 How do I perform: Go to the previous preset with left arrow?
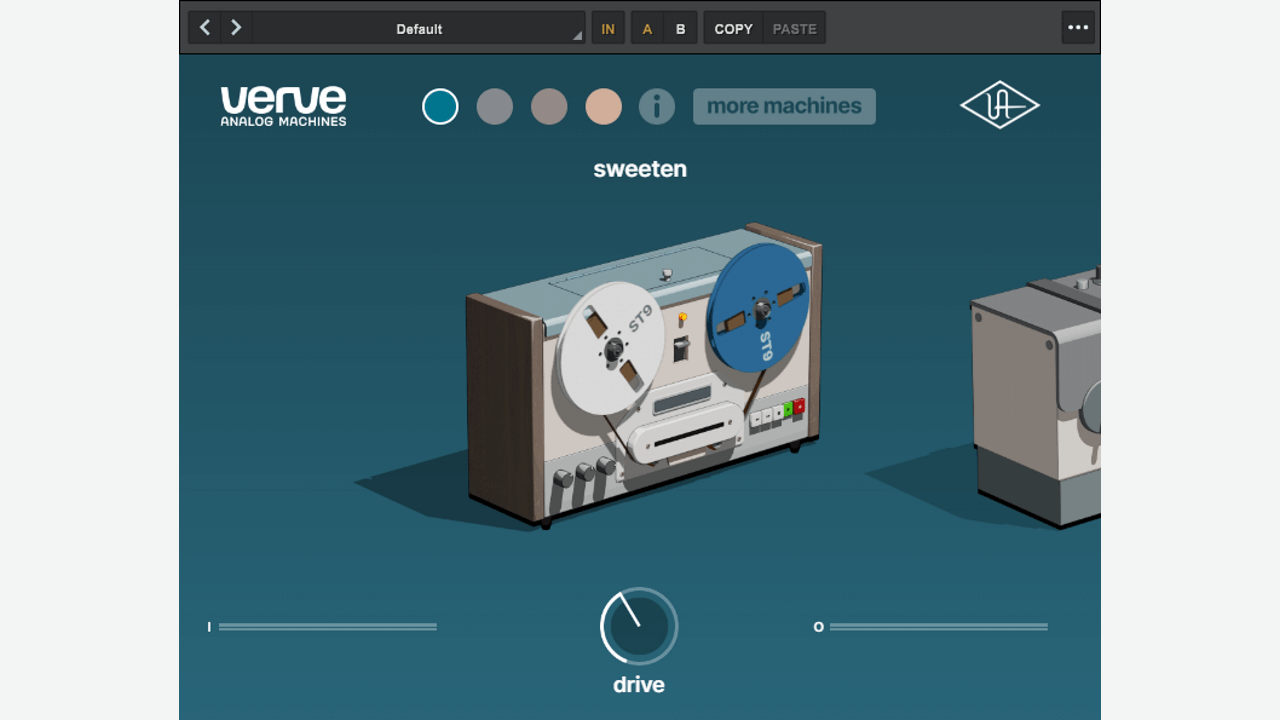click(205, 28)
